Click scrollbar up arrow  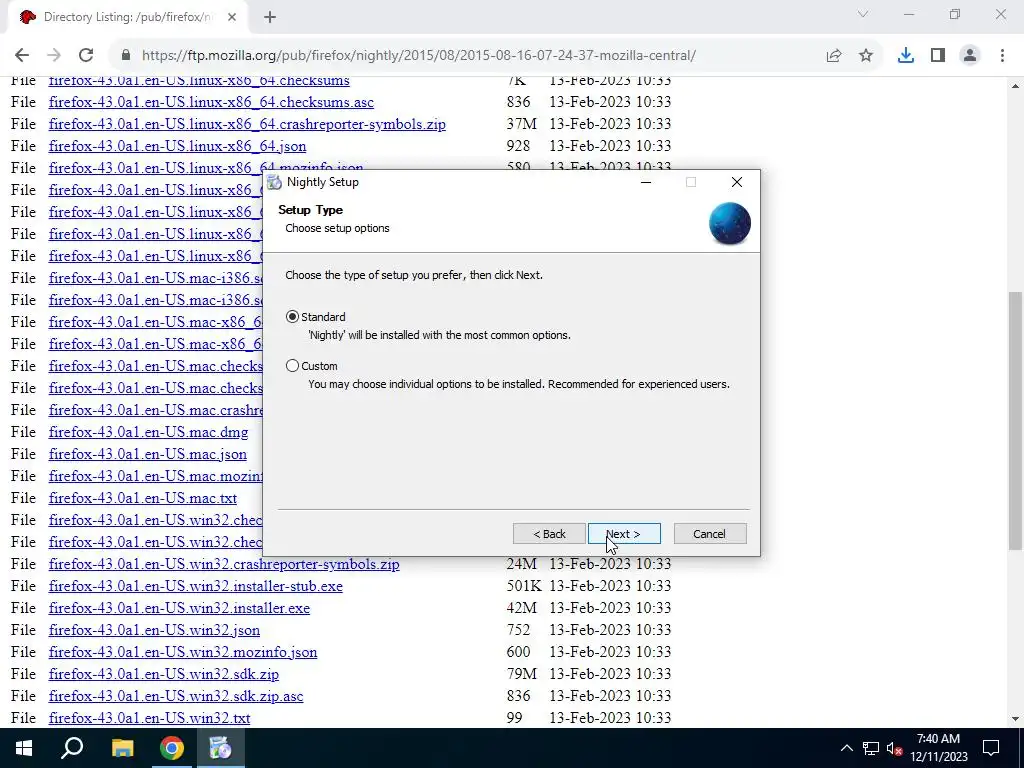(1016, 86)
